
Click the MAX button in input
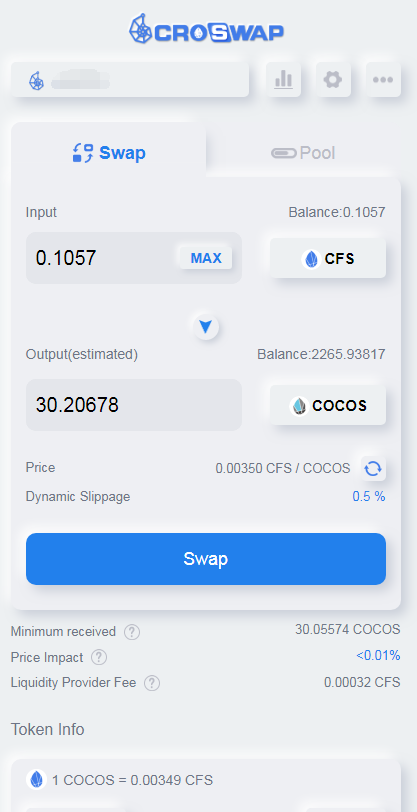click(x=206, y=258)
